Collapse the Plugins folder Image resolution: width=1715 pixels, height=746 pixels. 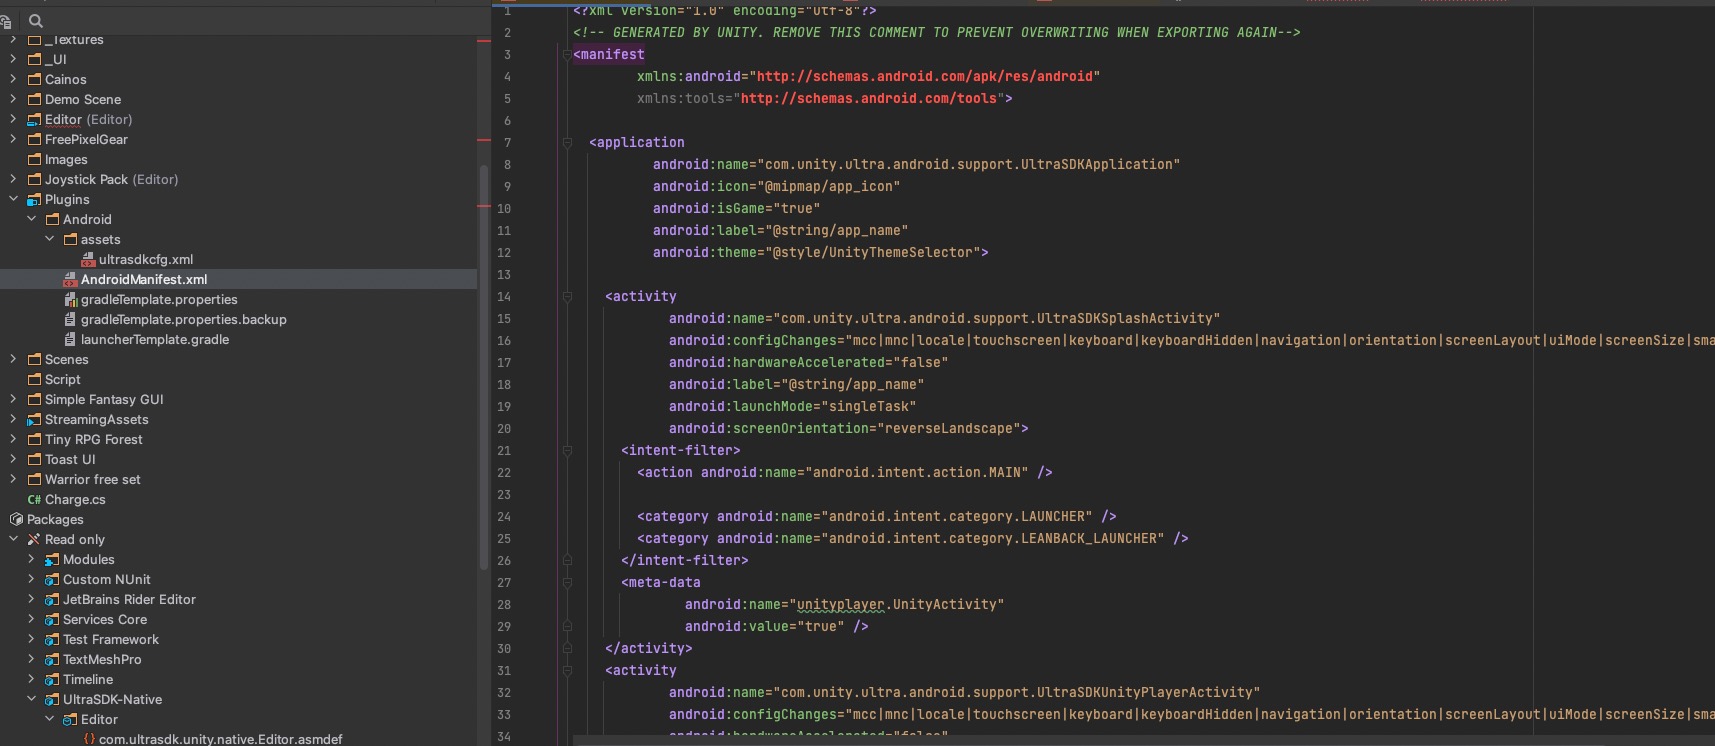coord(13,200)
